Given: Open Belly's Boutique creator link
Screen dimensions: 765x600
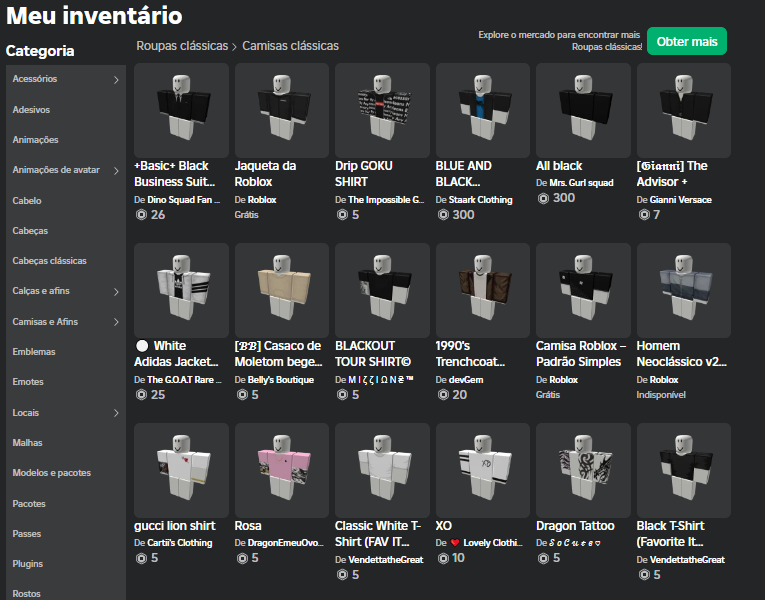Looking at the screenshot, I should 281,380.
